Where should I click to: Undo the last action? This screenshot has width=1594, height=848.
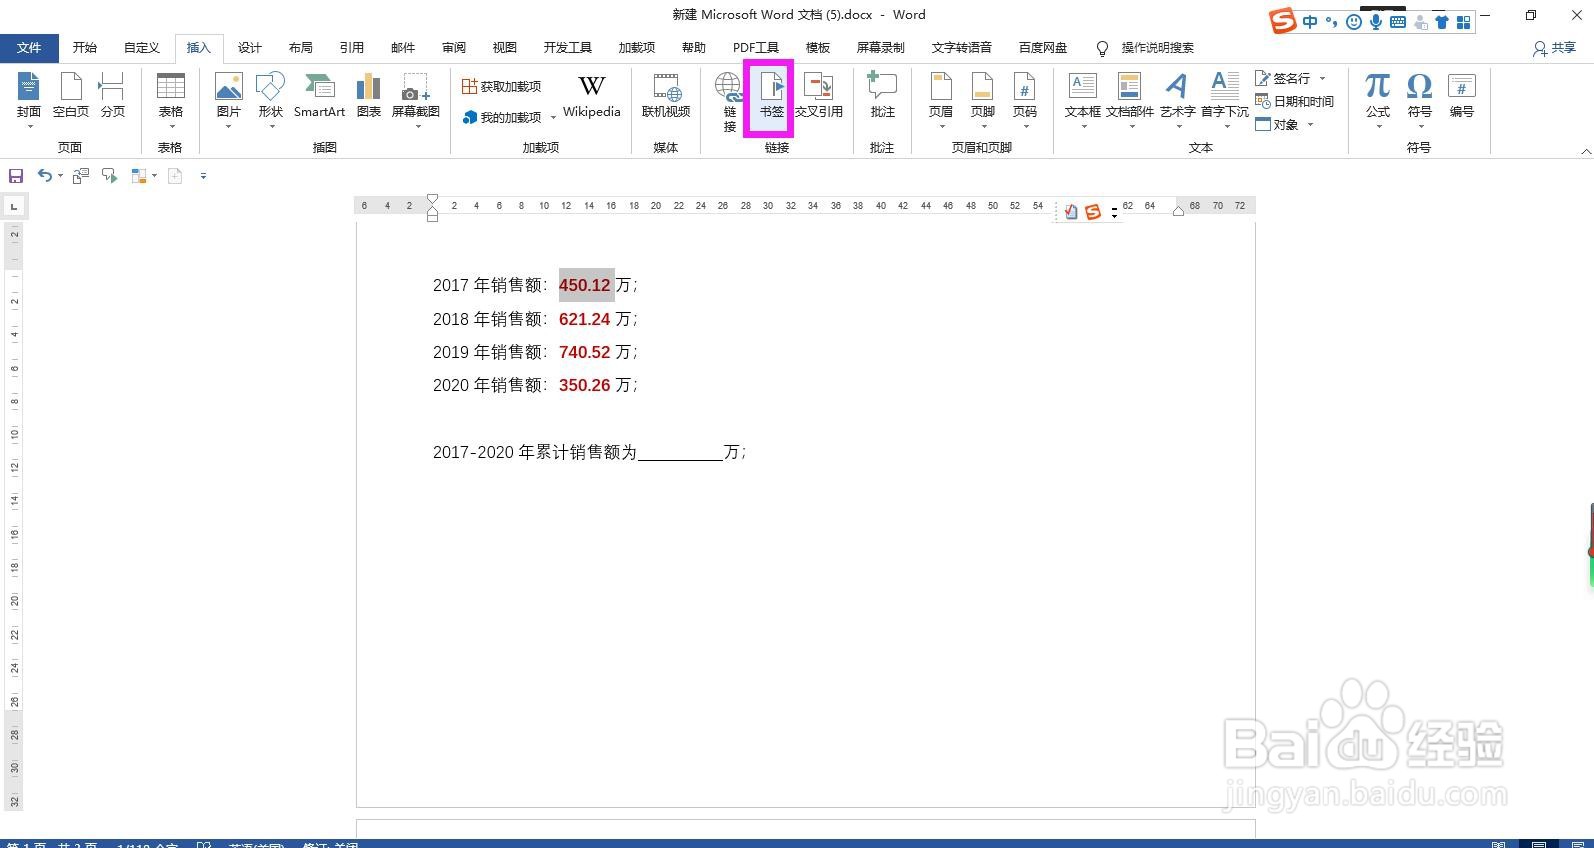45,176
